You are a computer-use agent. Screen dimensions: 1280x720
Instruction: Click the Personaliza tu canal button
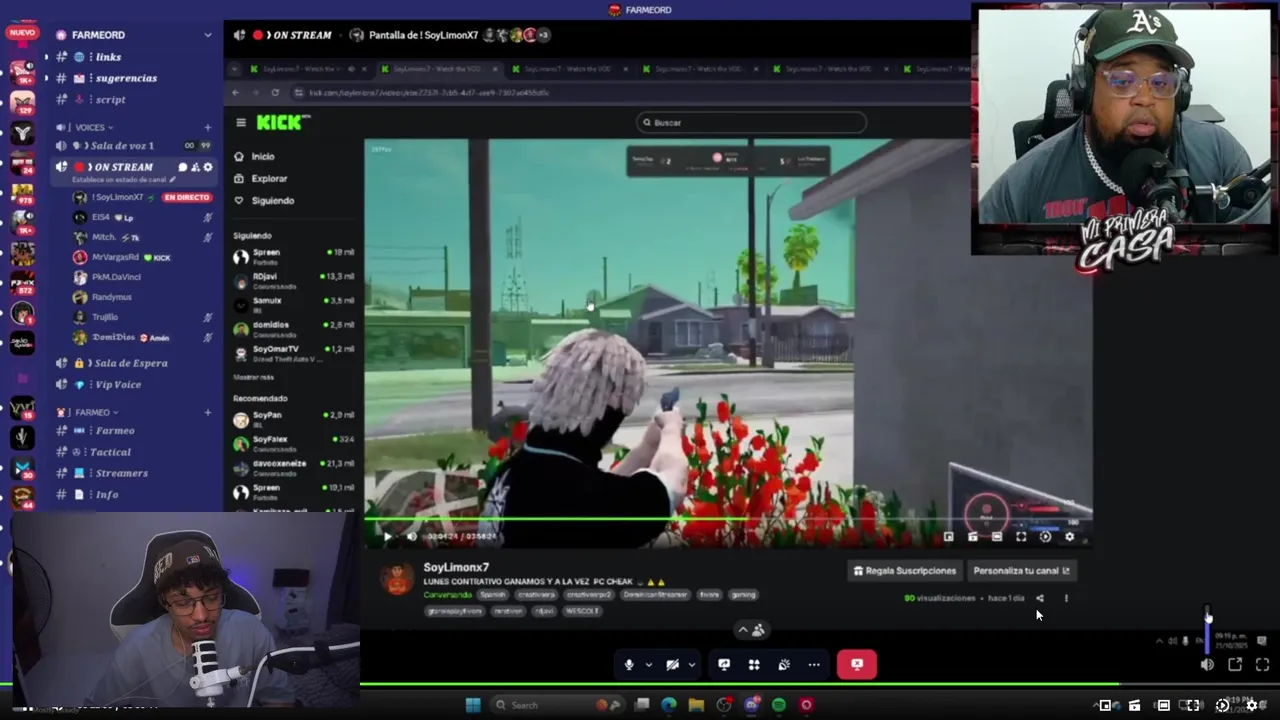1020,571
